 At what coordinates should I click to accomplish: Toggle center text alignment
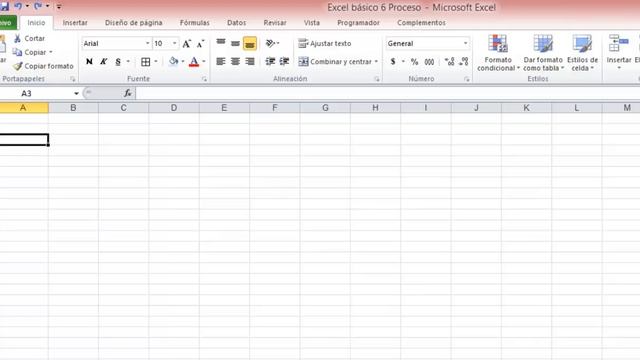[x=236, y=61]
